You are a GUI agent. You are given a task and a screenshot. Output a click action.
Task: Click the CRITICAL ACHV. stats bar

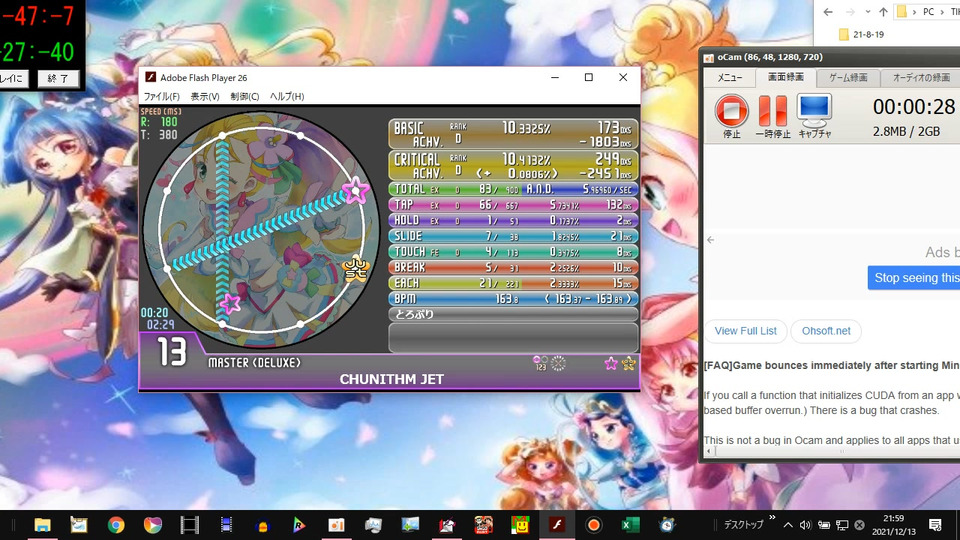tap(513, 166)
